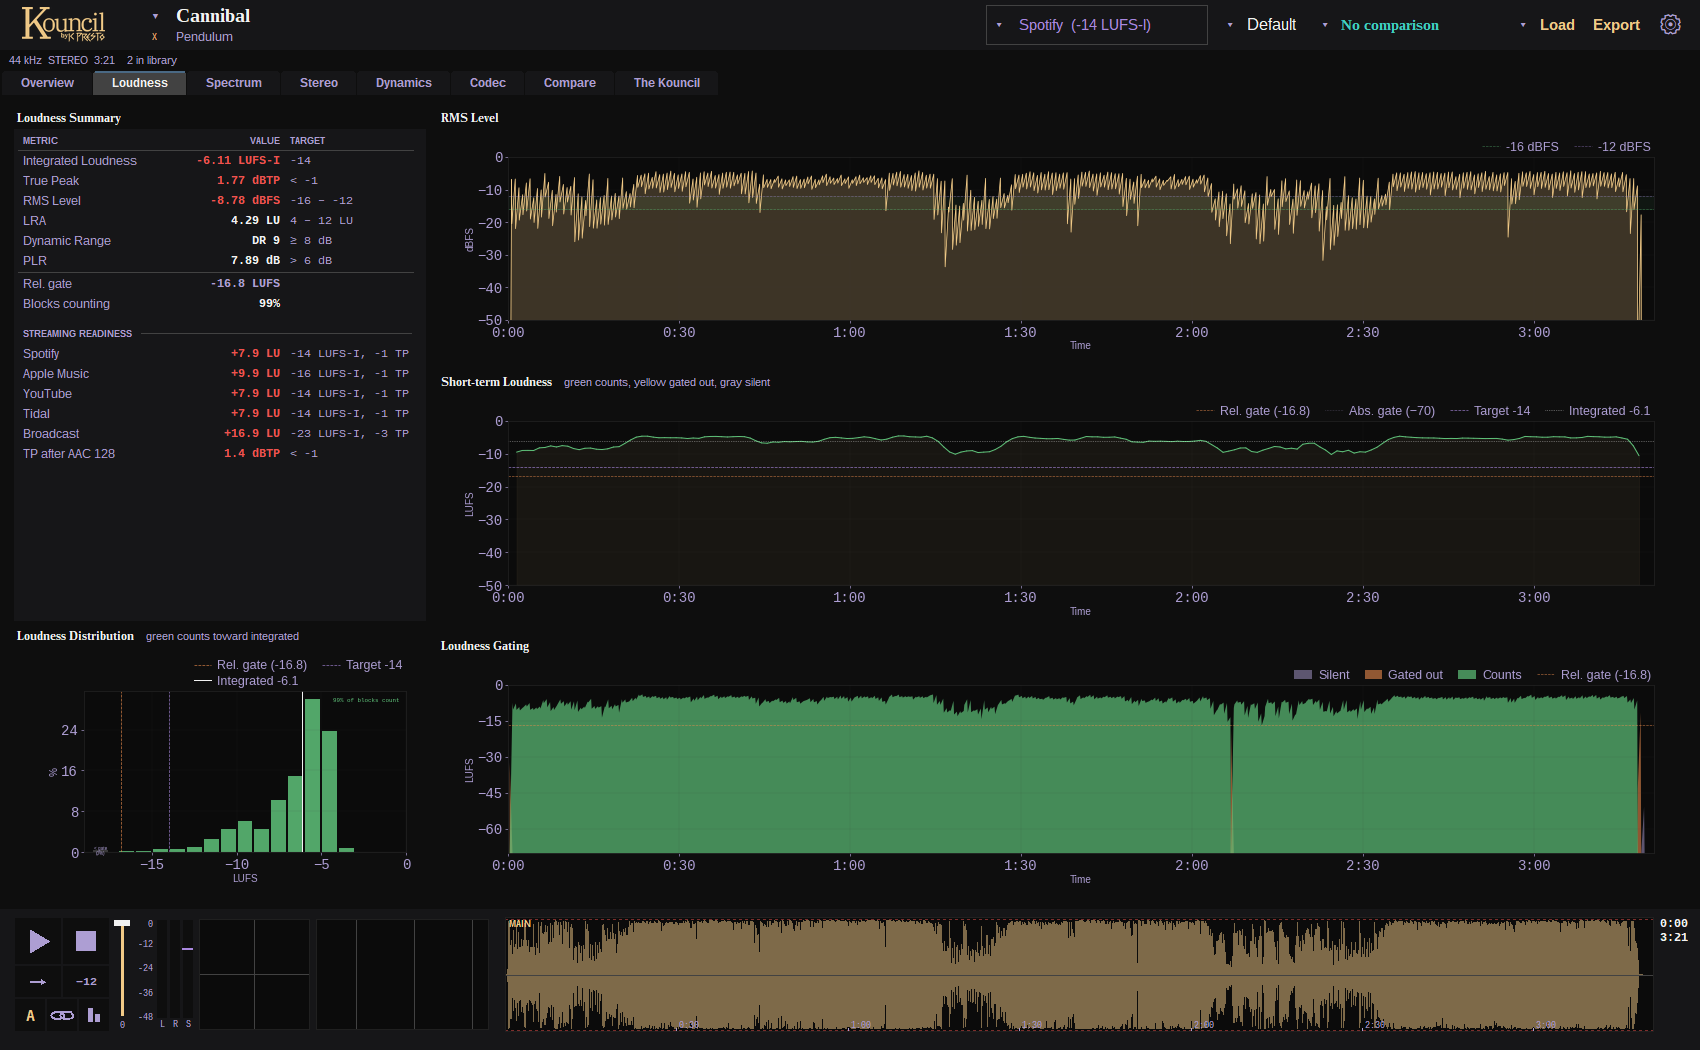Toggle the -12 dBFS legend in RMS Level

click(x=1613, y=147)
